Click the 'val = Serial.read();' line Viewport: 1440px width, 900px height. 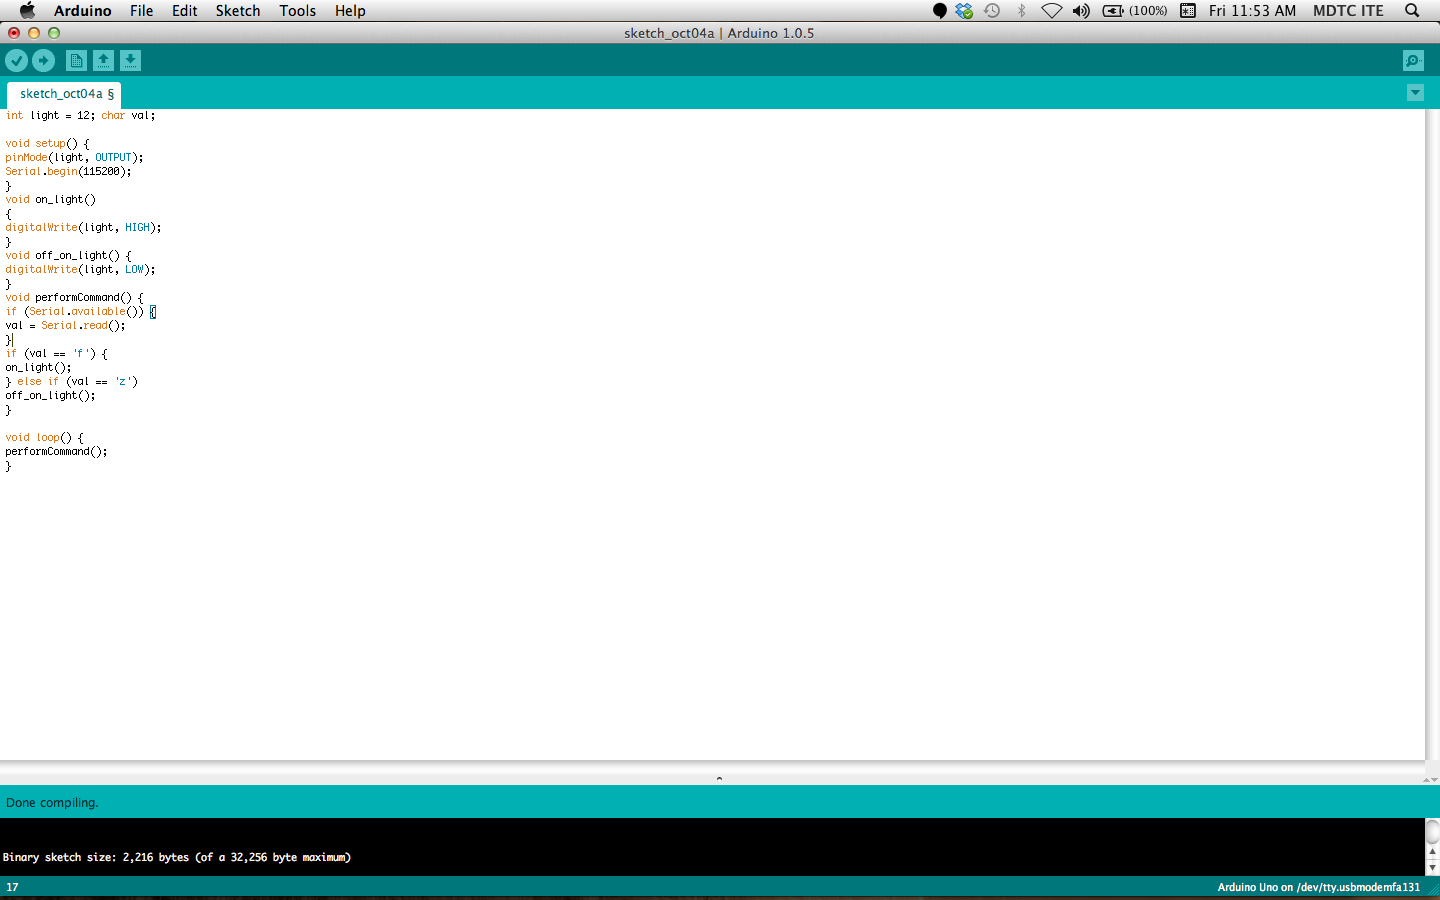click(x=65, y=326)
